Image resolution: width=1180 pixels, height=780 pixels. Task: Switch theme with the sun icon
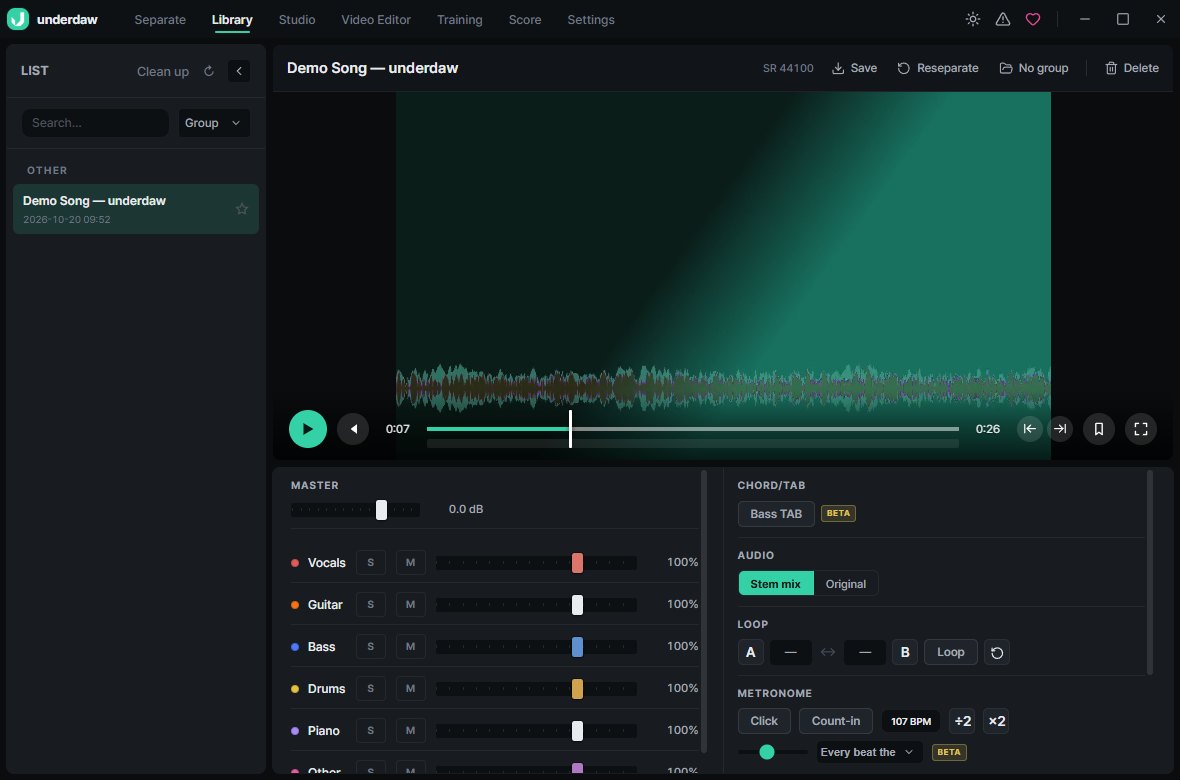(973, 20)
